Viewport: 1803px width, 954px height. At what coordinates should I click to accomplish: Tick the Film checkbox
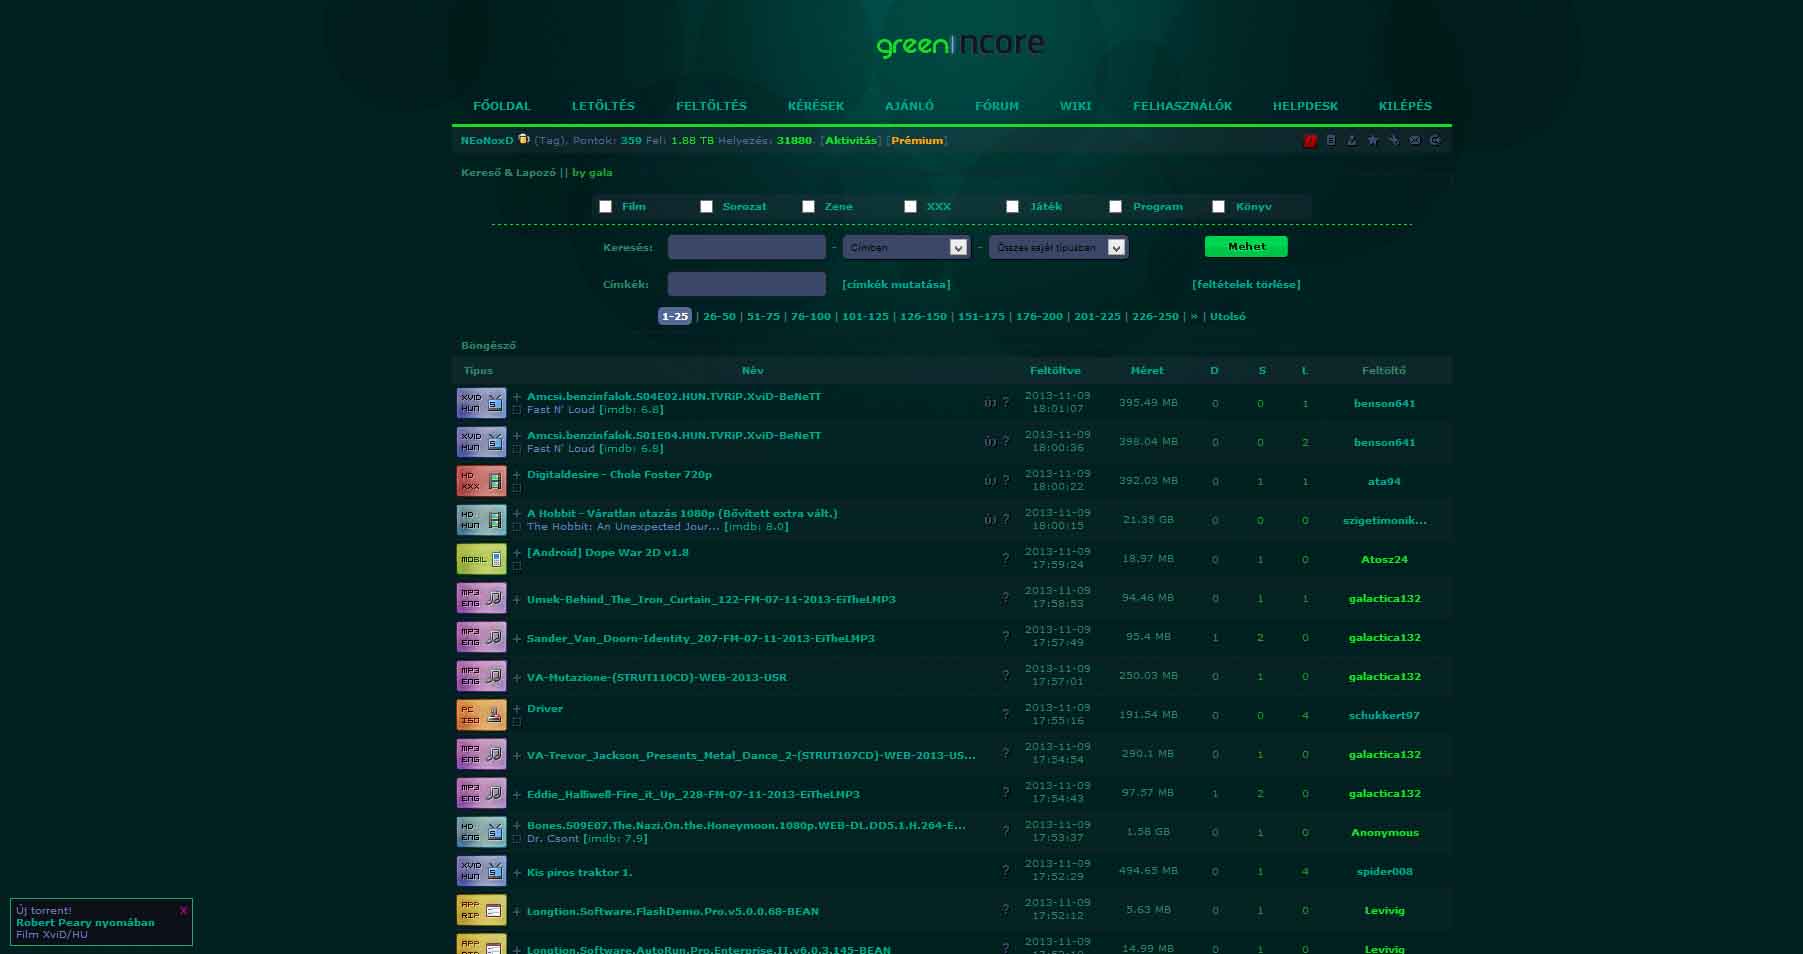click(605, 207)
